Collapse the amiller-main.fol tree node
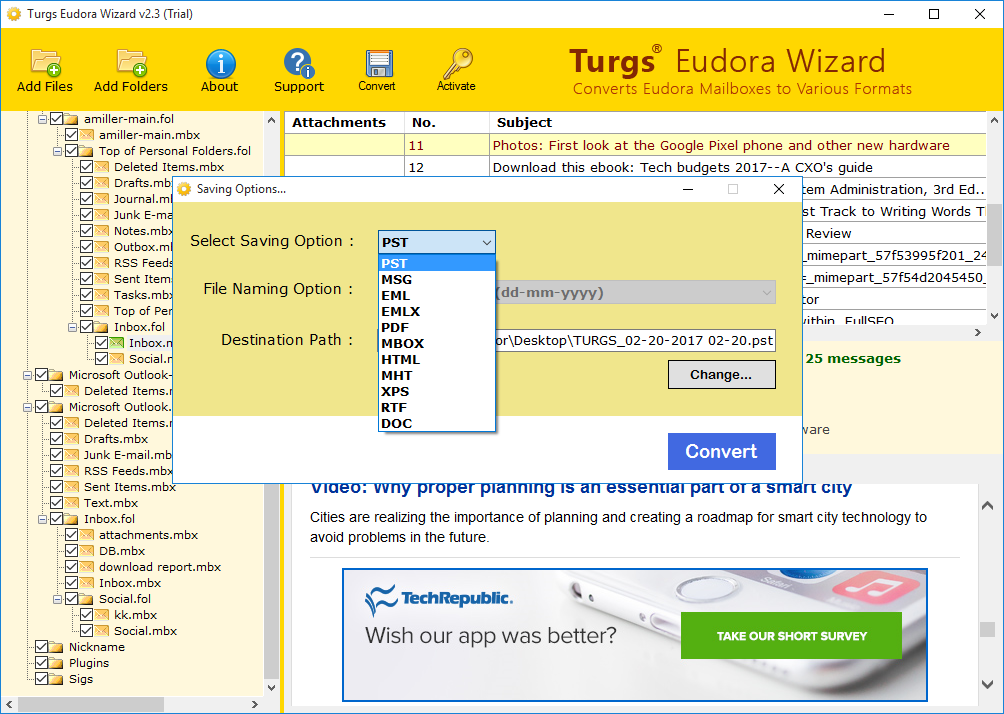The height and width of the screenshot is (714, 1004). click(43, 119)
